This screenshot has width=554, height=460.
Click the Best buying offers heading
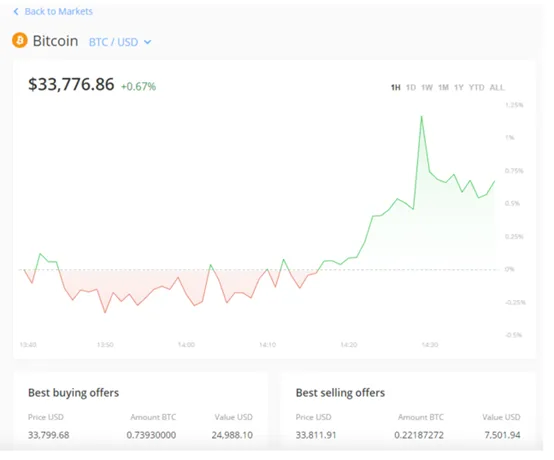(x=73, y=393)
